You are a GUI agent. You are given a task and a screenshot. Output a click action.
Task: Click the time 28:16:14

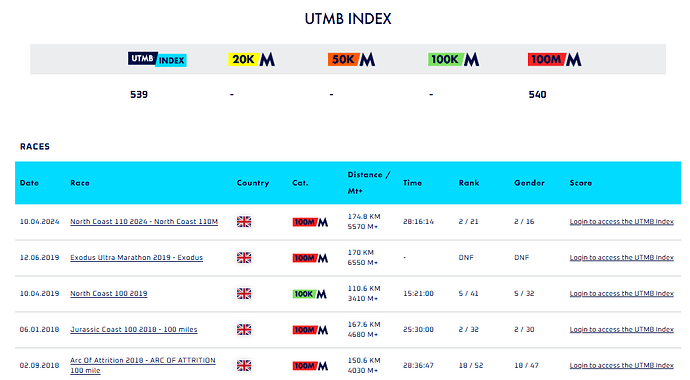click(x=418, y=222)
